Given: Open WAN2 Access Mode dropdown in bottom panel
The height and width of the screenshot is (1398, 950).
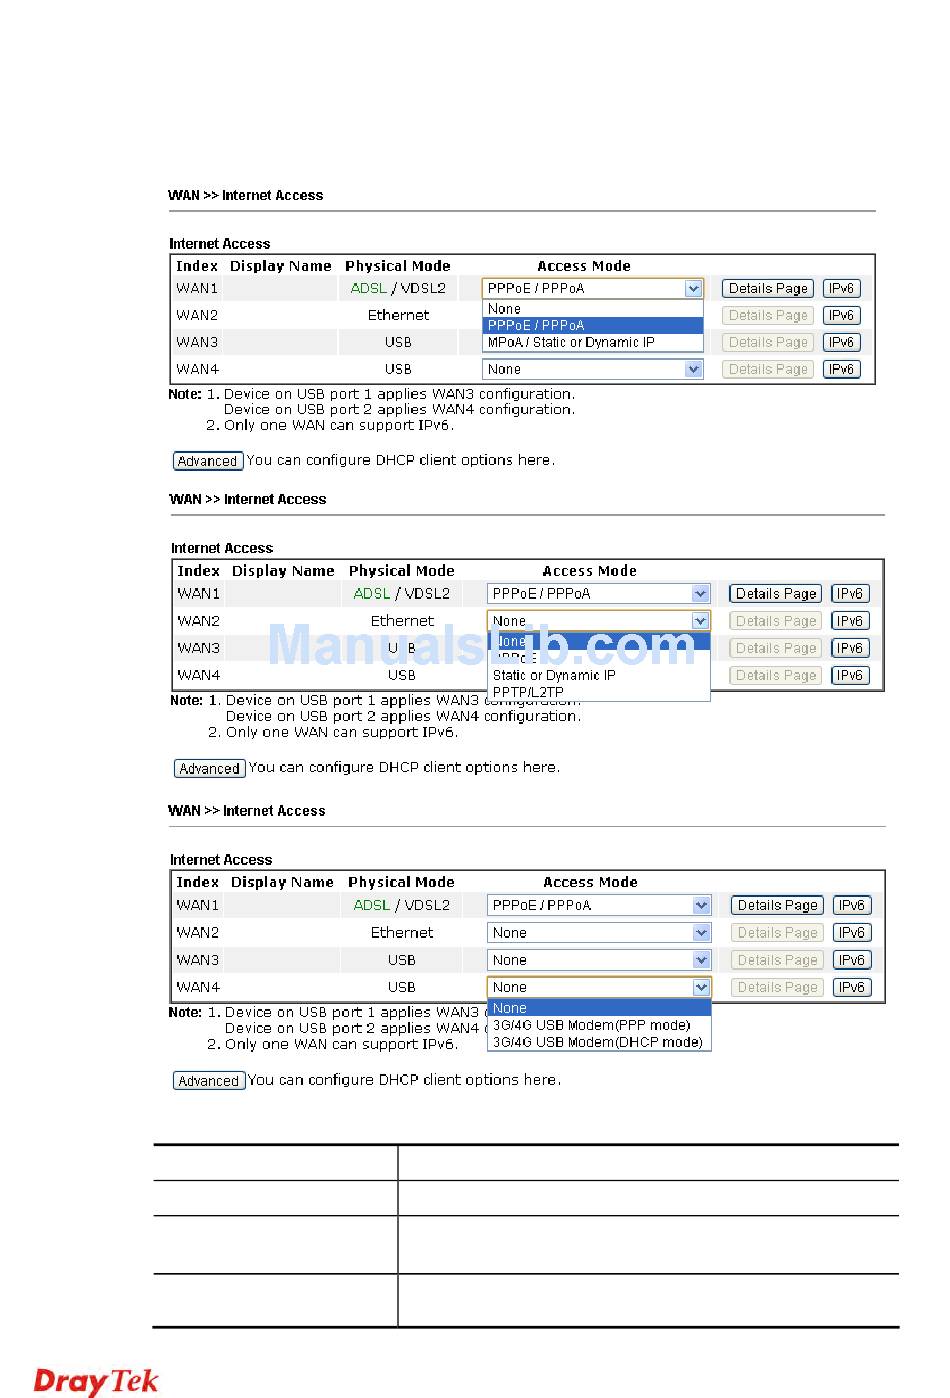Looking at the screenshot, I should [x=600, y=933].
